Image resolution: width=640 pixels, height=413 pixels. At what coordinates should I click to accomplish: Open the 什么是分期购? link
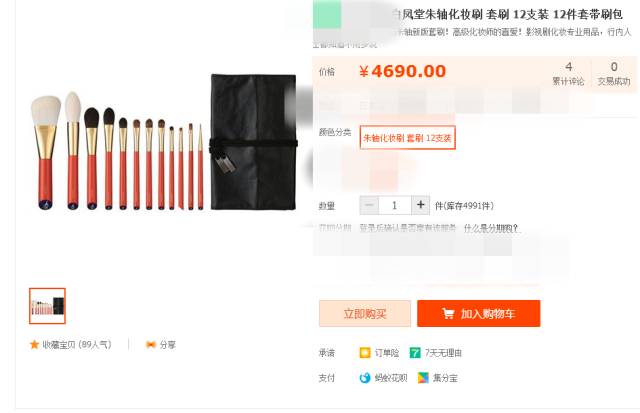pyautogui.click(x=491, y=228)
